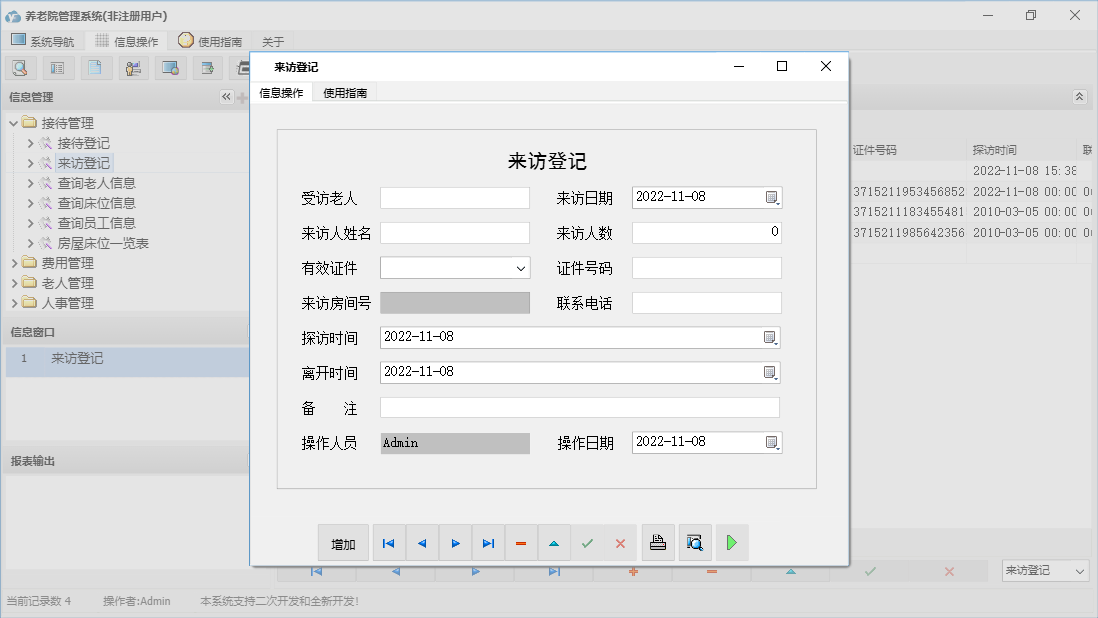Open the 来访日期 date picker
The image size is (1098, 618).
click(772, 197)
